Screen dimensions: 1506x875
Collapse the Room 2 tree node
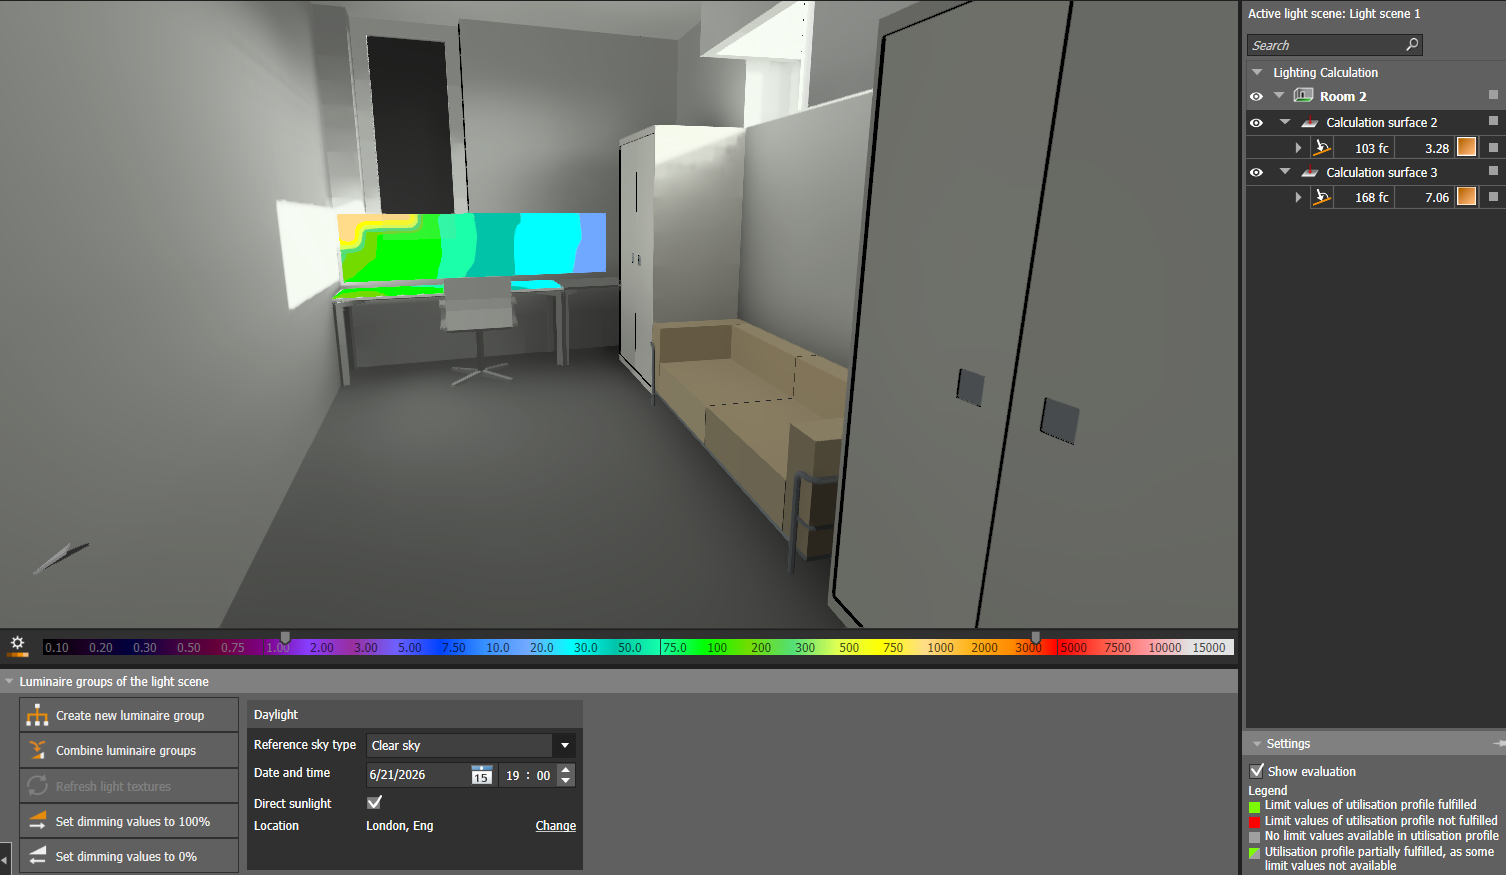1279,96
